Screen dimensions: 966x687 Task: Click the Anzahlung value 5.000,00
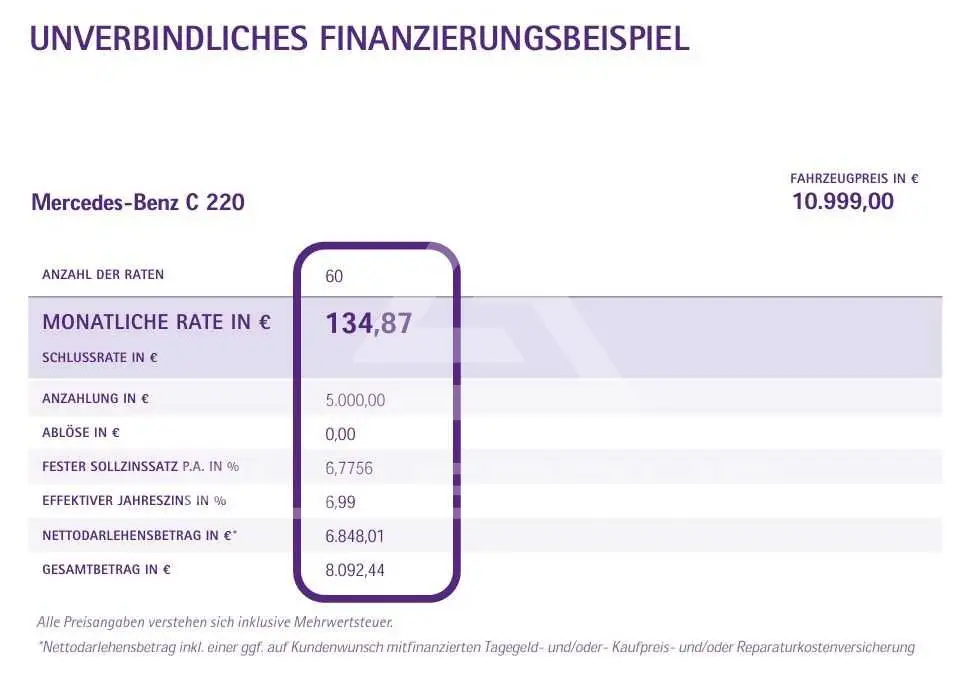tap(355, 400)
